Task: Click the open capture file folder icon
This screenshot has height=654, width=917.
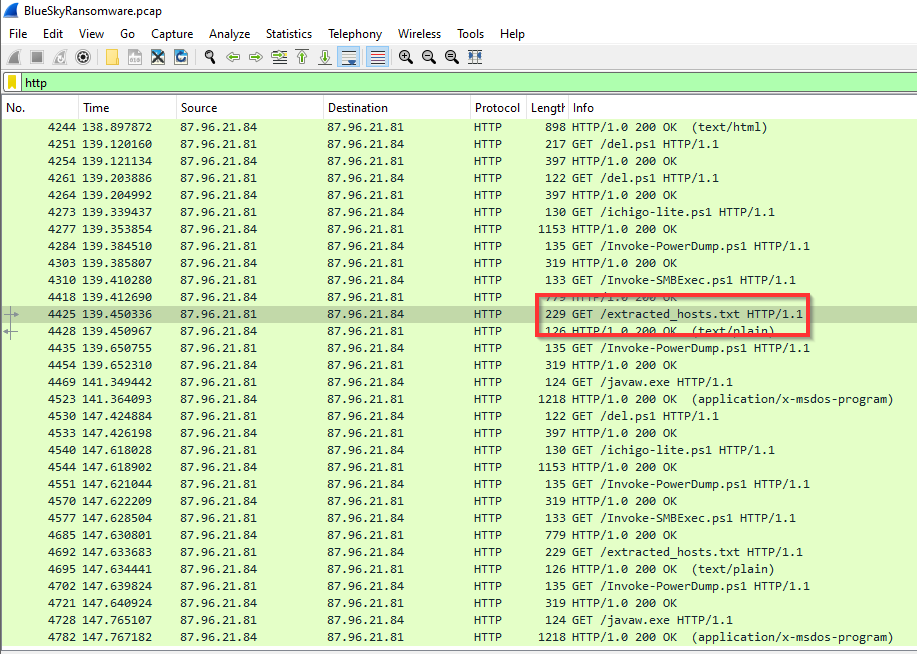Action: [112, 57]
